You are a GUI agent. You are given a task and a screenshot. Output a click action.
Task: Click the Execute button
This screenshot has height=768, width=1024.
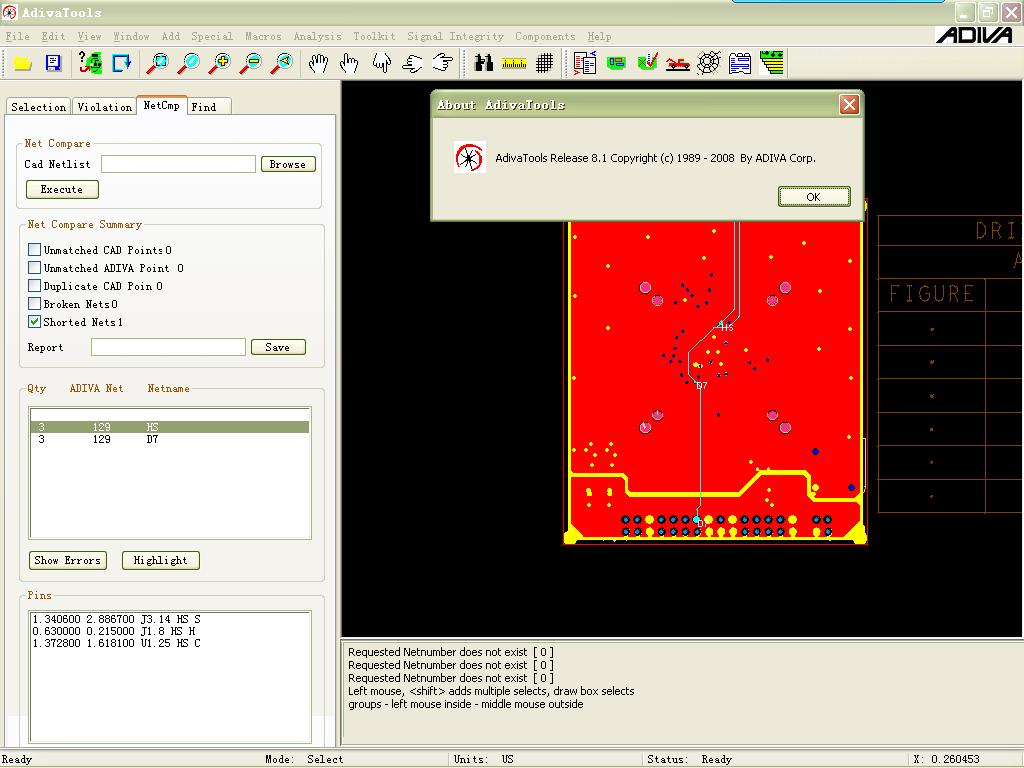pos(62,189)
